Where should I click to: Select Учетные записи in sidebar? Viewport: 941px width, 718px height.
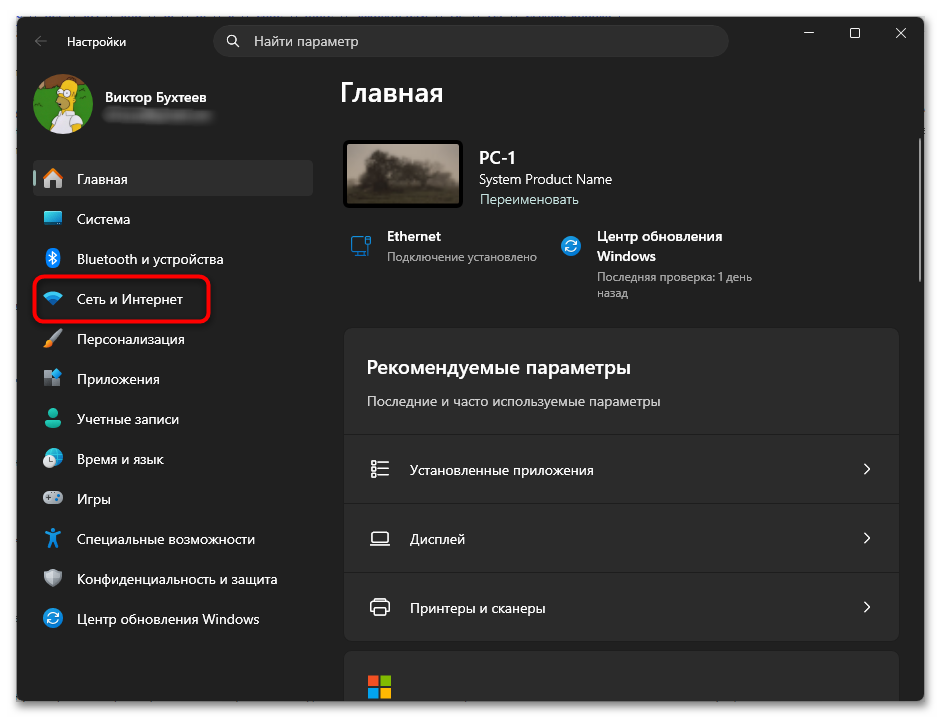pos(173,419)
